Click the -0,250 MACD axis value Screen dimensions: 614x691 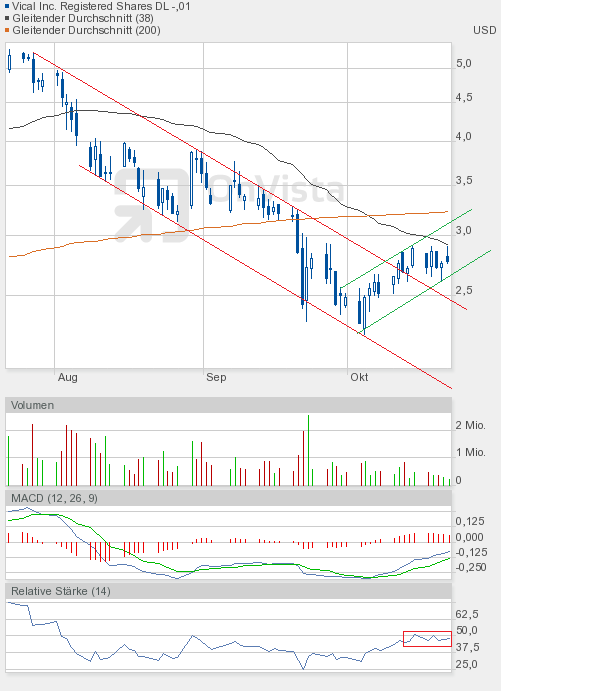471,567
